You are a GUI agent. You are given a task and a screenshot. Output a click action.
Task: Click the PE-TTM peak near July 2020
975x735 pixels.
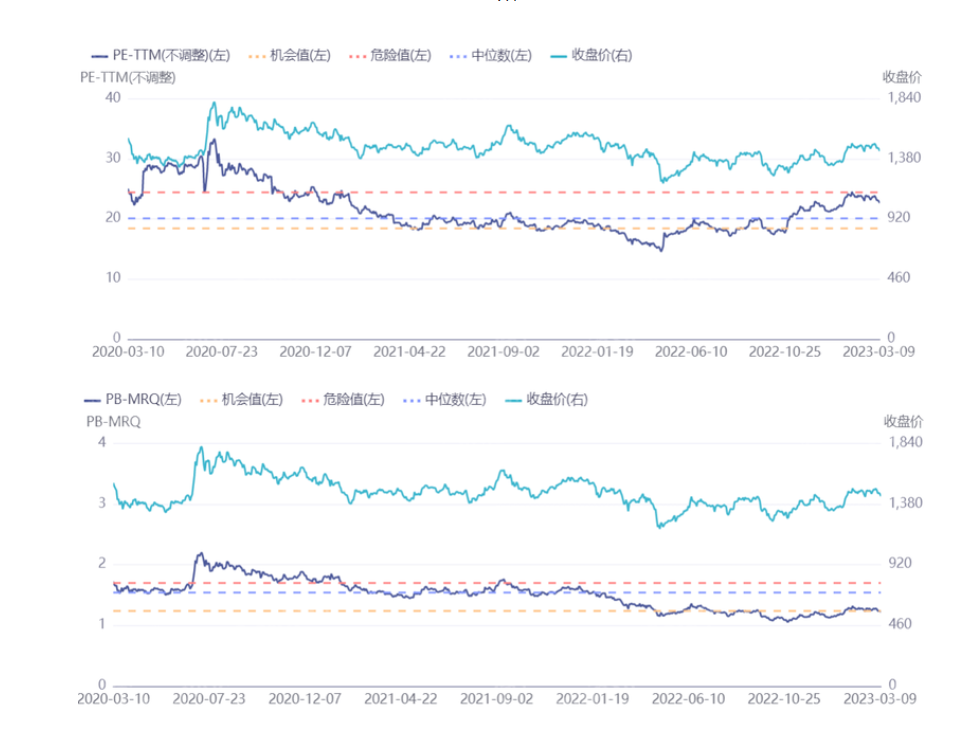point(212,140)
